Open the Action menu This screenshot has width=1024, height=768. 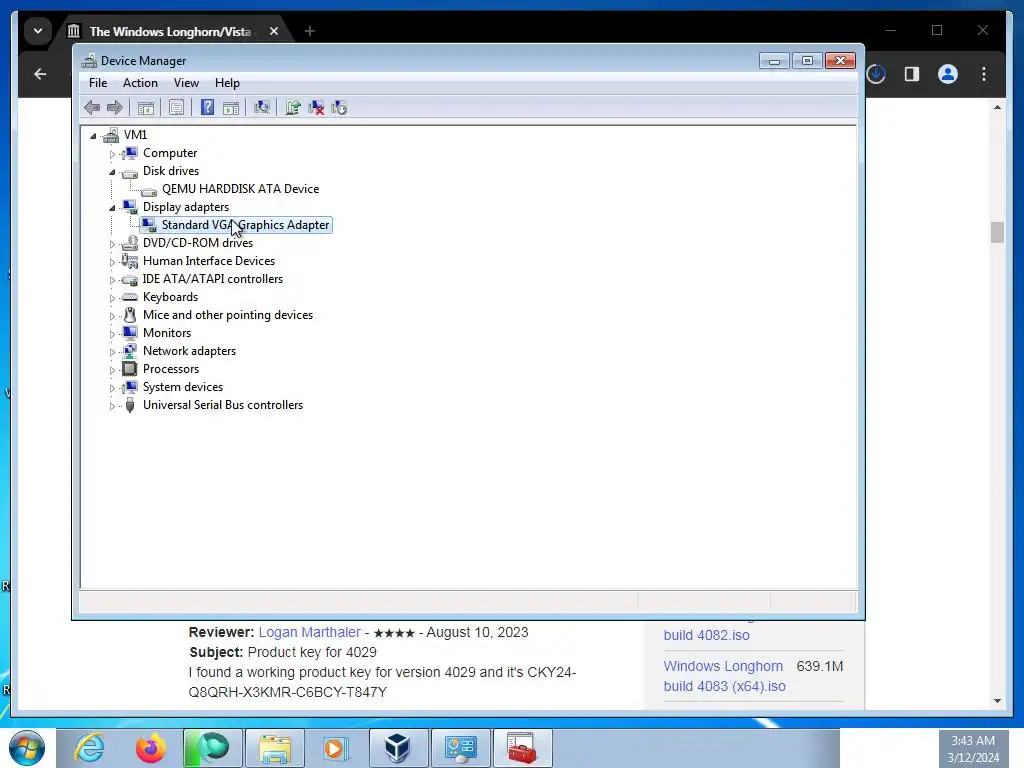coord(140,83)
